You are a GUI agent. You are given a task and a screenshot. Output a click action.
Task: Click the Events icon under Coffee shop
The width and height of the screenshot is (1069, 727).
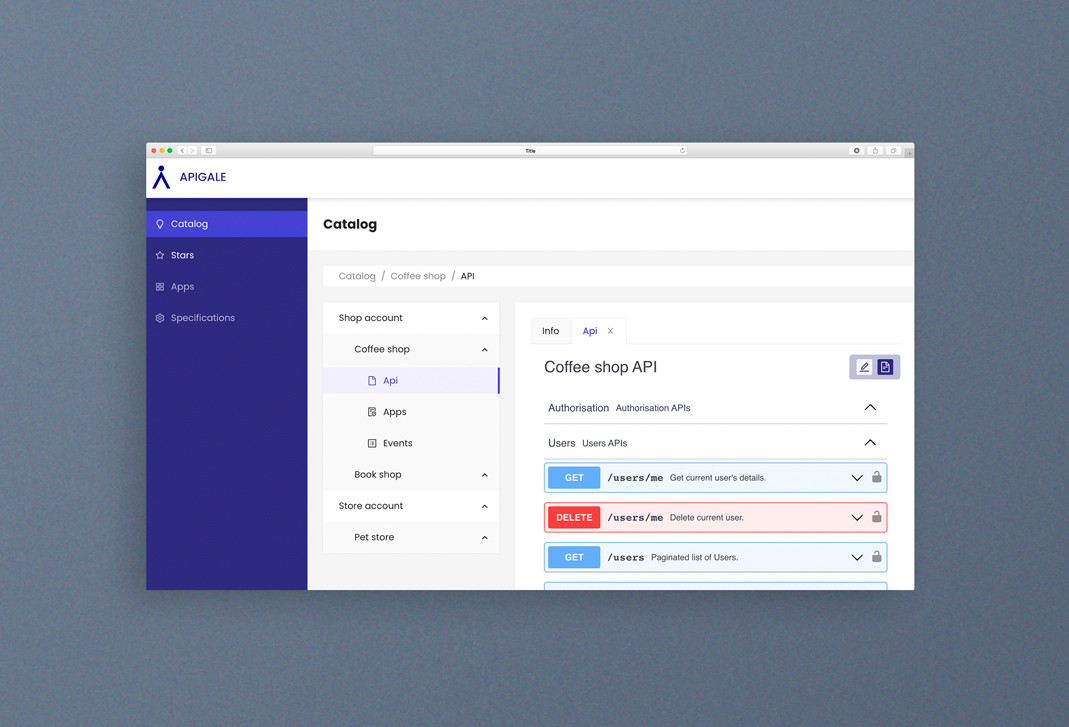(374, 442)
